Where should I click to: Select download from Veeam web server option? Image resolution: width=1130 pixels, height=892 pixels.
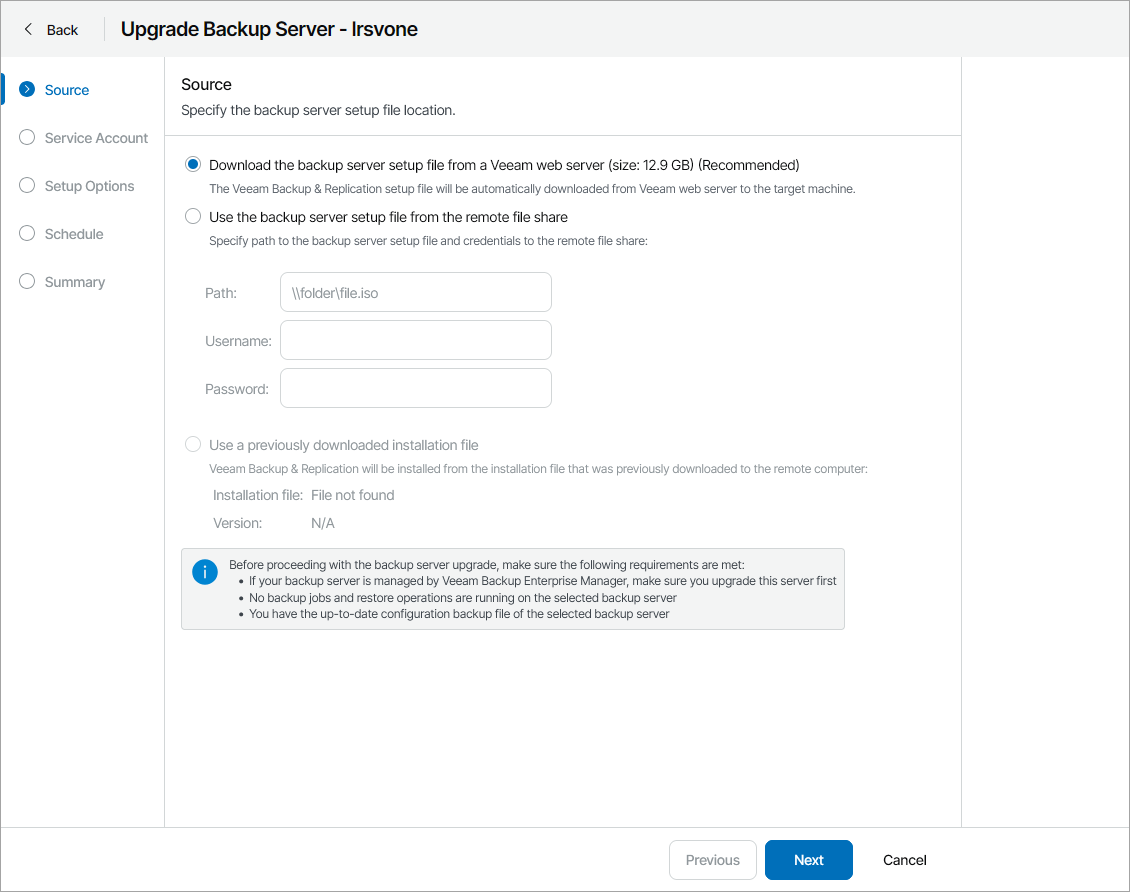pos(193,165)
